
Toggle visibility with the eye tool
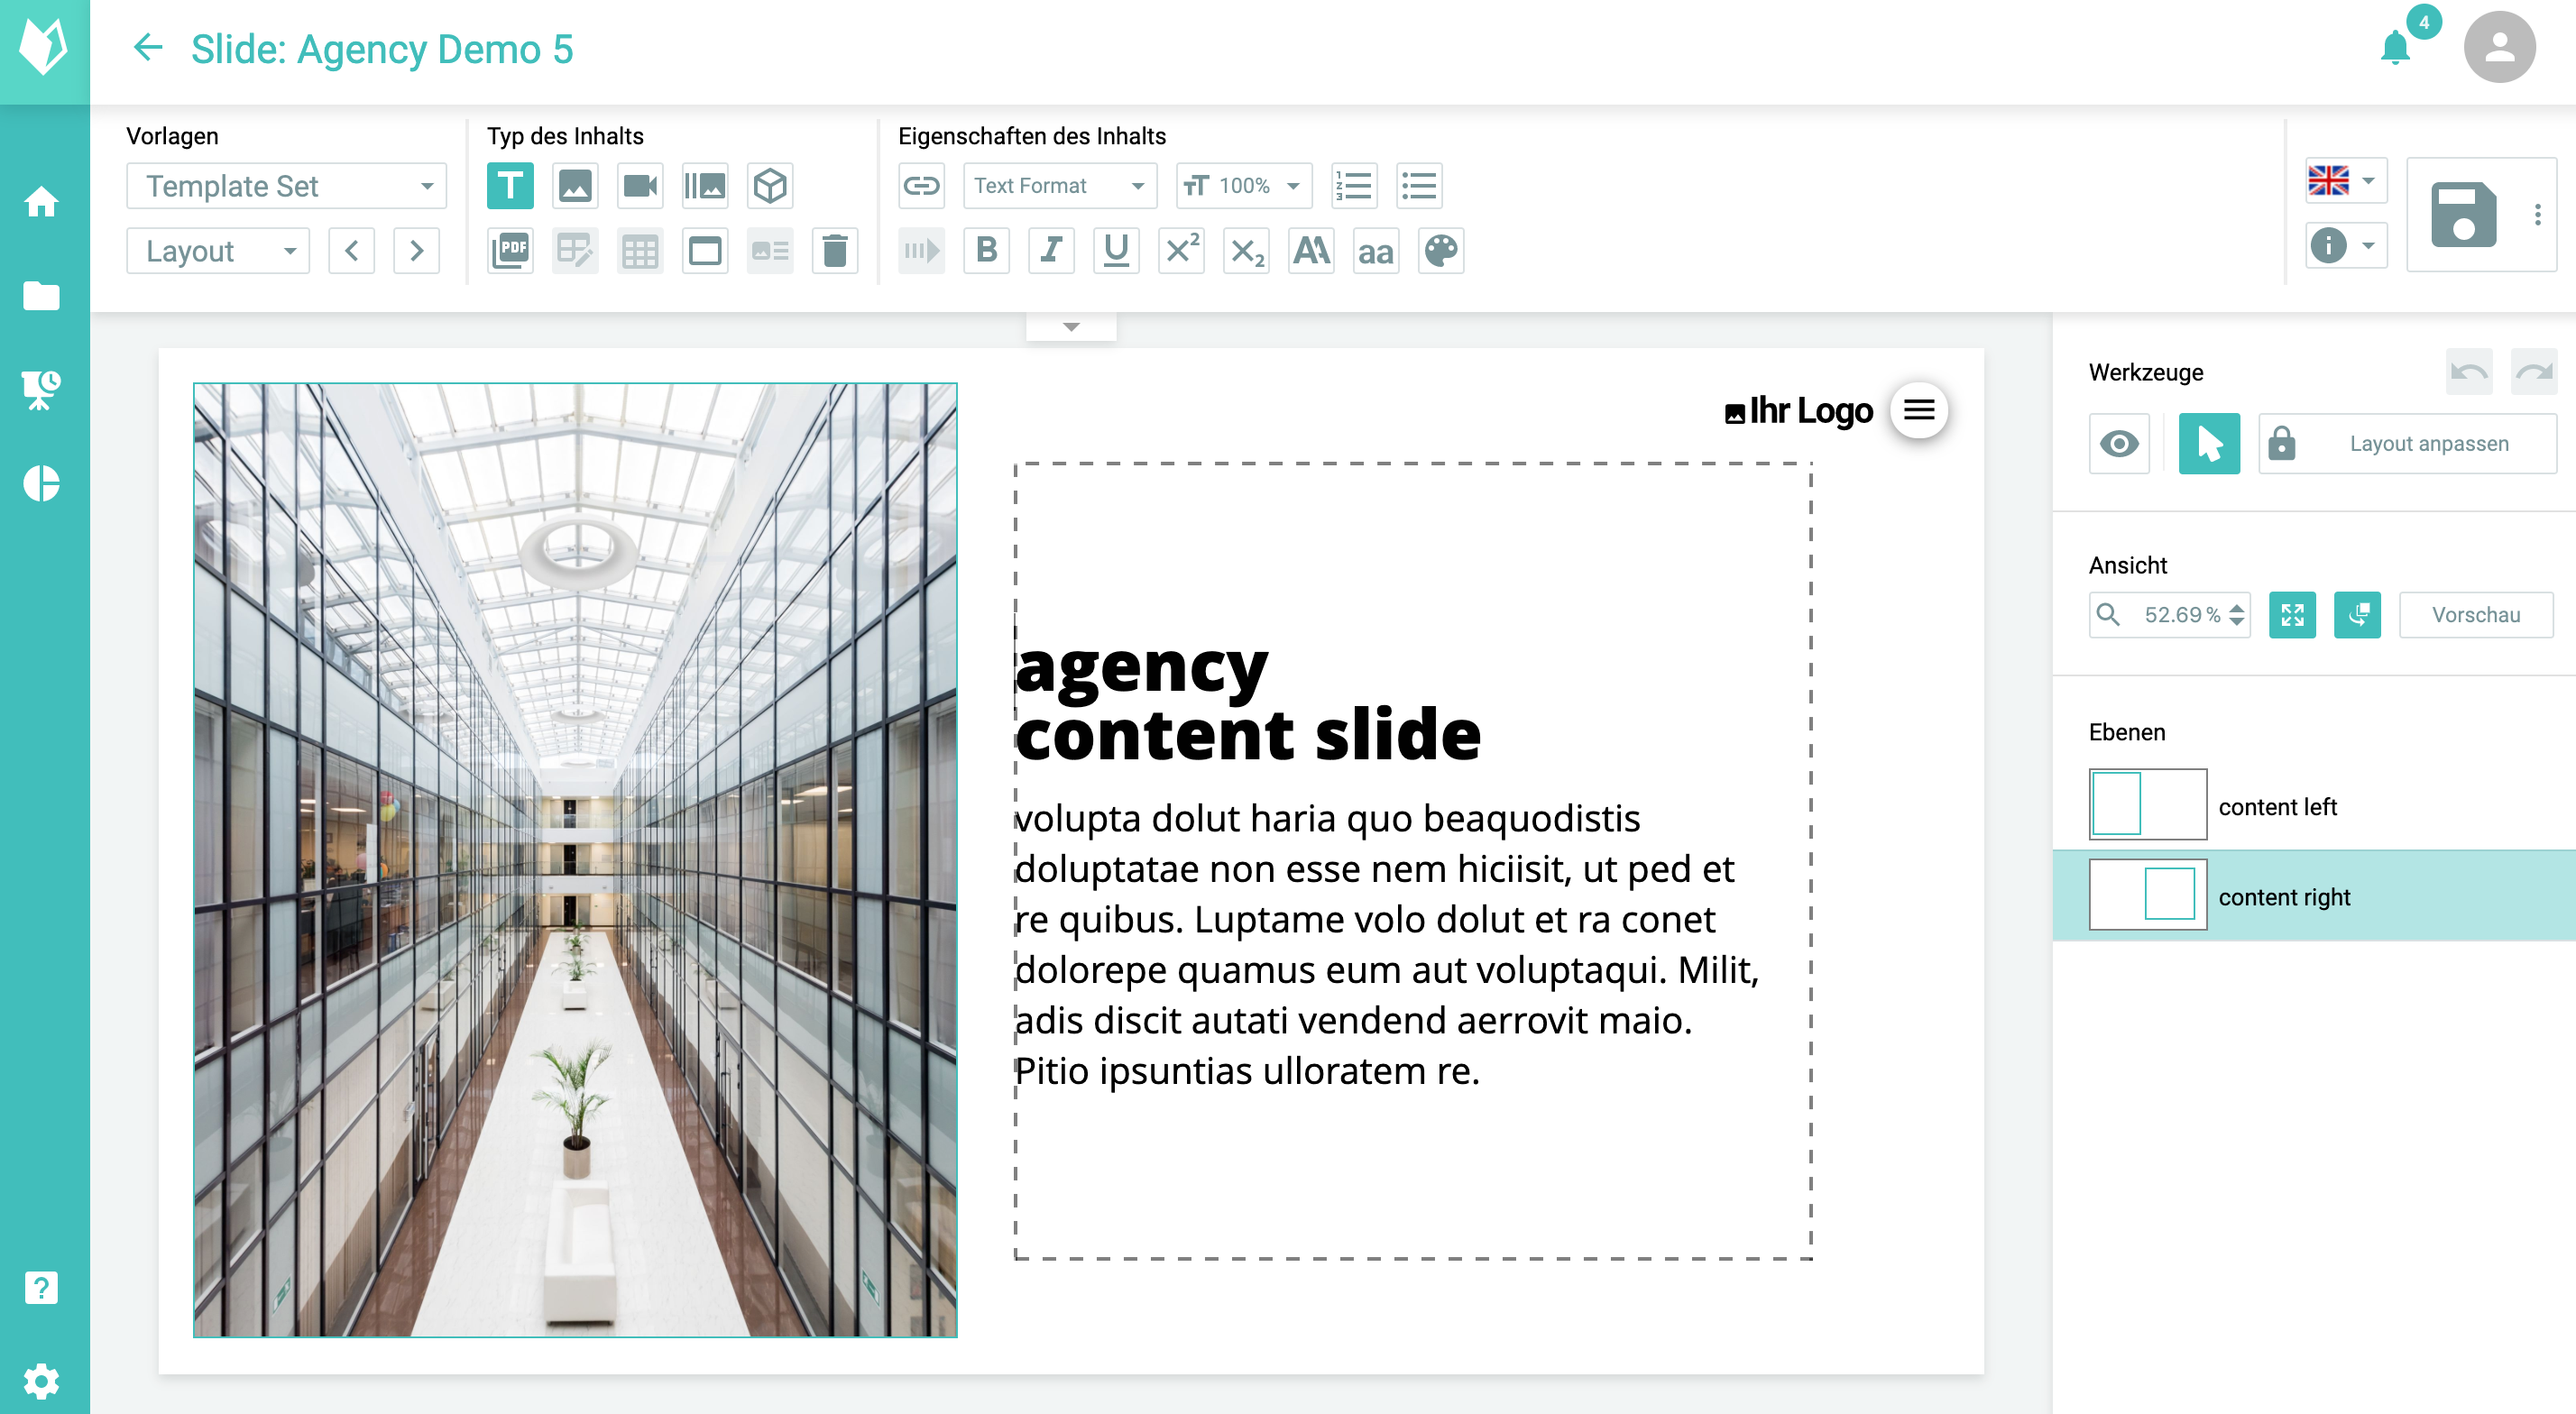point(2119,443)
